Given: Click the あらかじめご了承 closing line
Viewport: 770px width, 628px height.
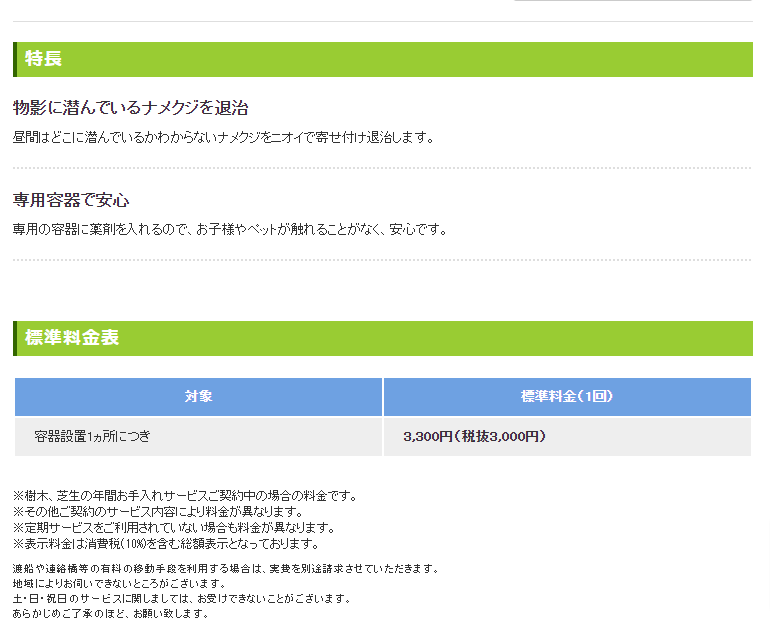Looking at the screenshot, I should pyautogui.click(x=110, y=614).
